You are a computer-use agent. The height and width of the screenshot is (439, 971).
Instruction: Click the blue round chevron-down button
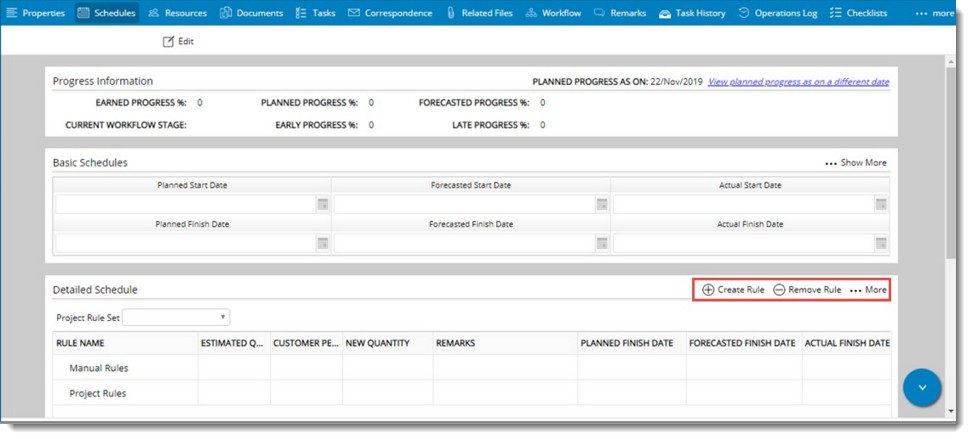pos(922,387)
